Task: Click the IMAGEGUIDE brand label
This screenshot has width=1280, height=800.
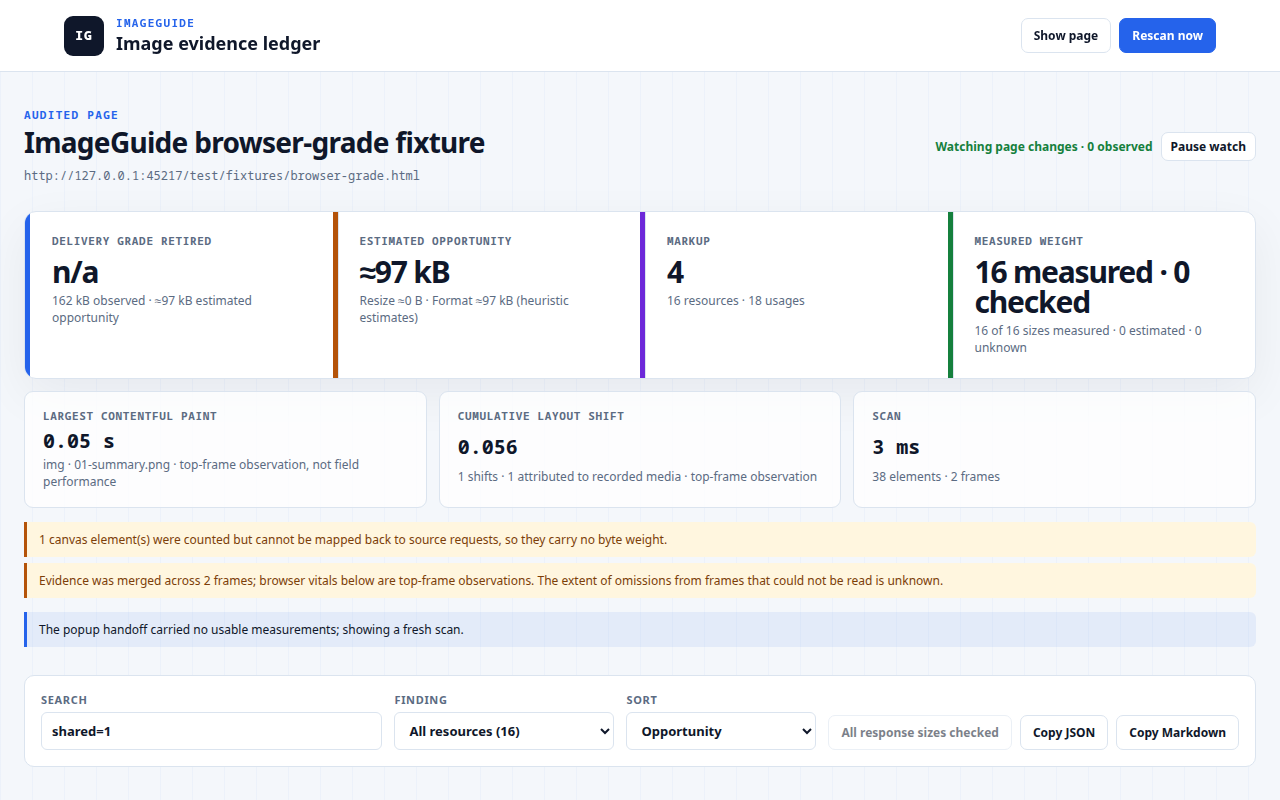Action: click(155, 23)
